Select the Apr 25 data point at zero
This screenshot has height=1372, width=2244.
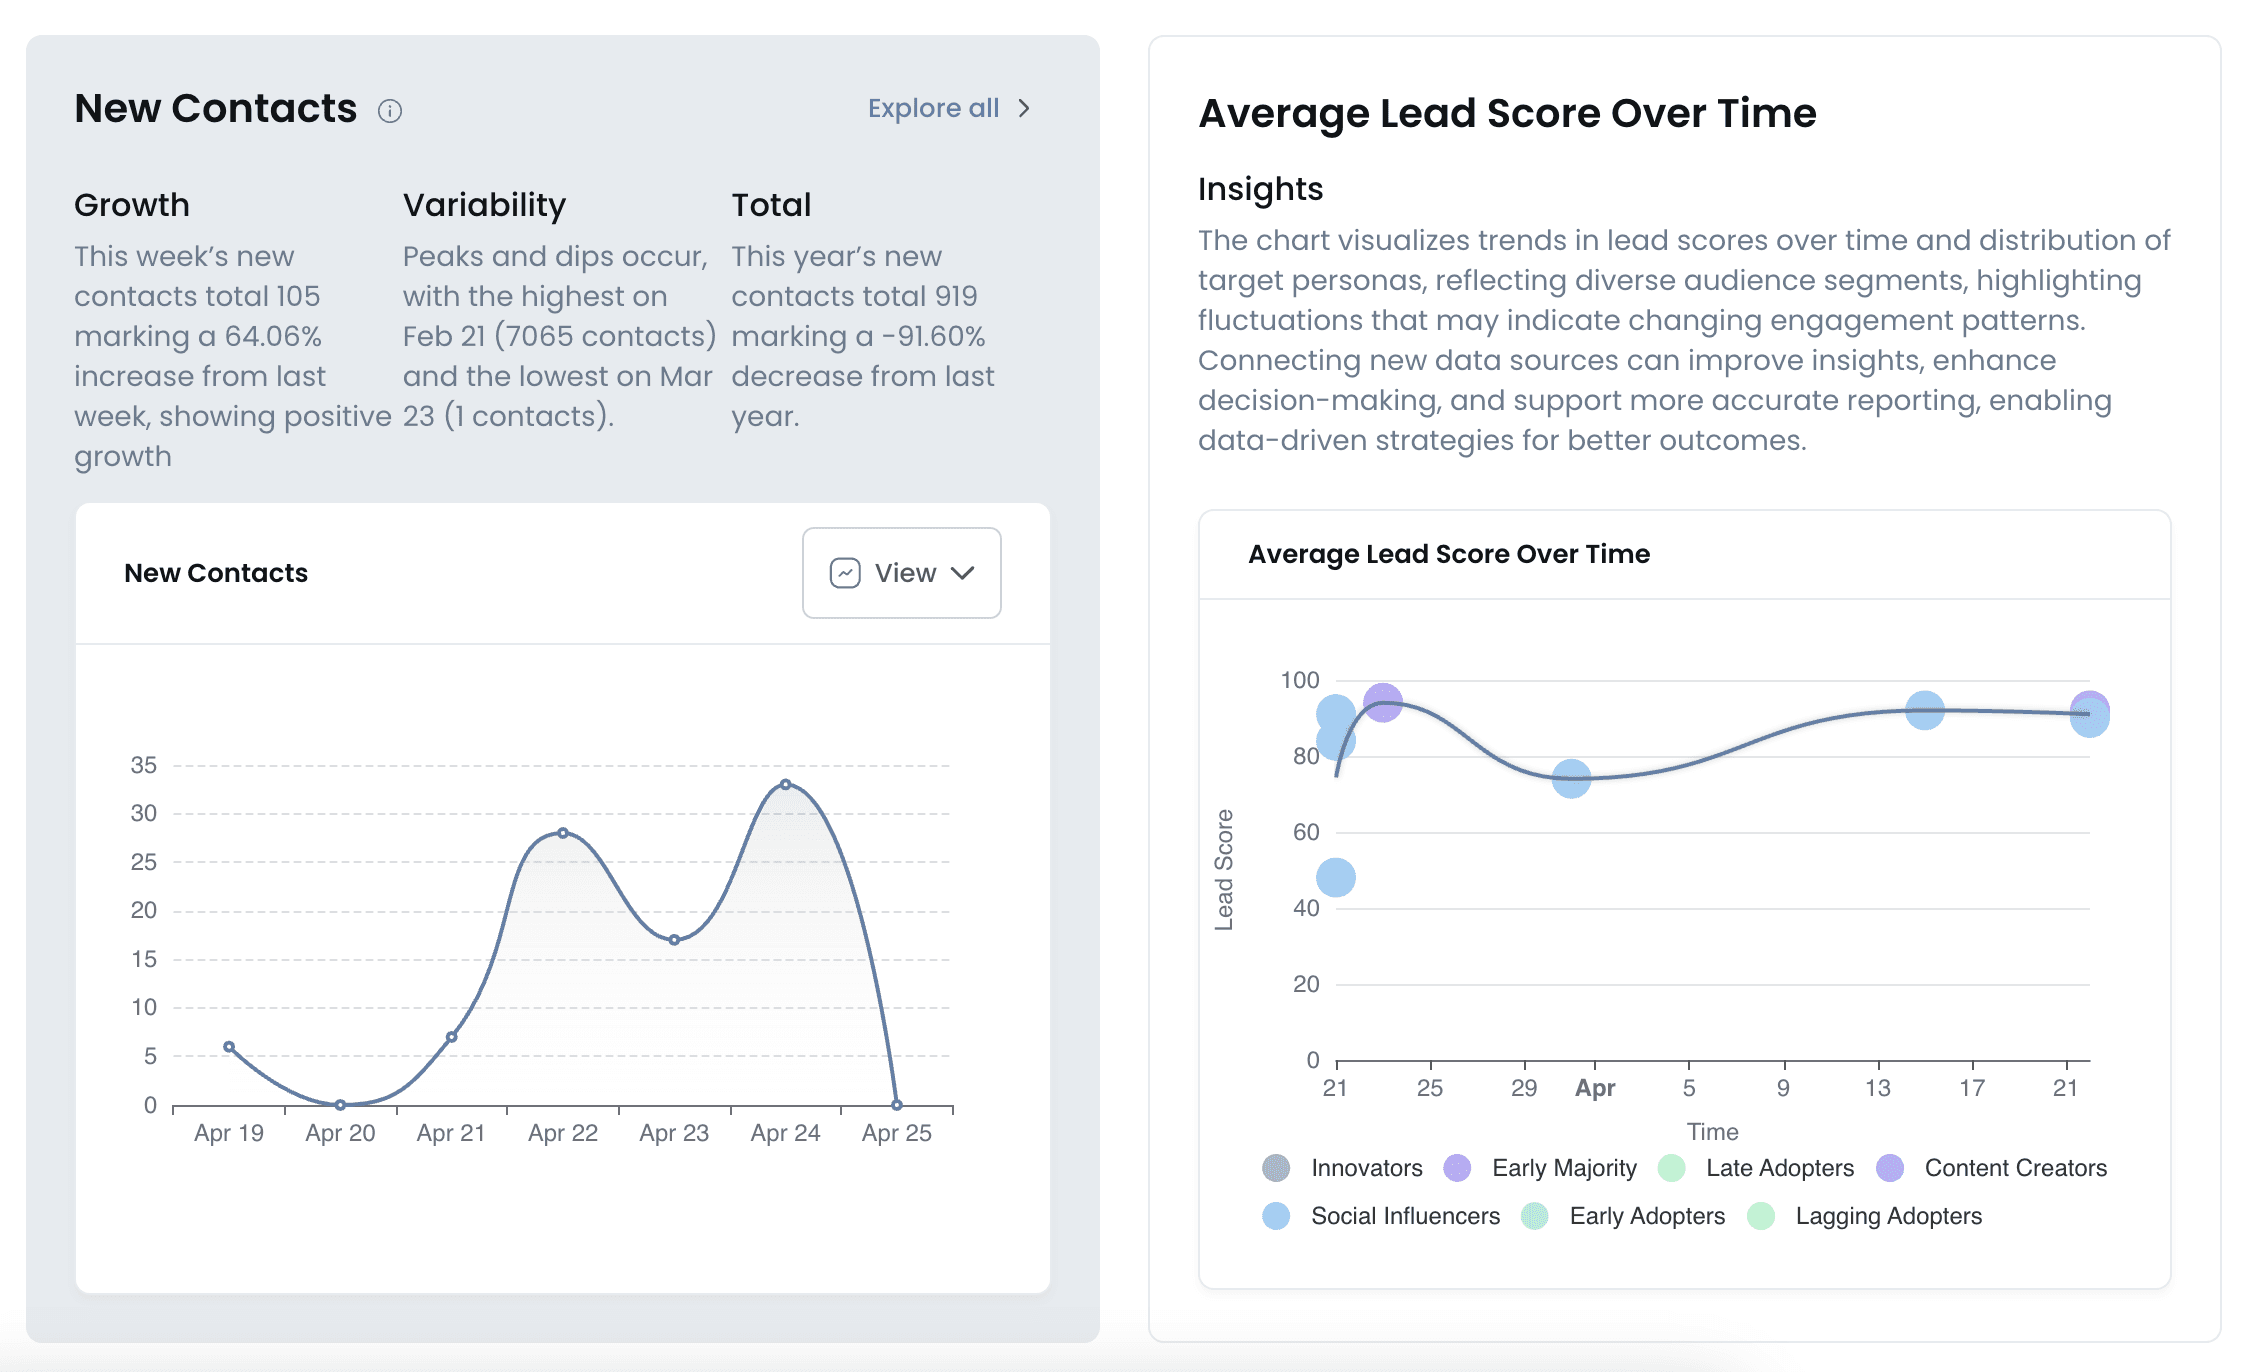point(897,1105)
